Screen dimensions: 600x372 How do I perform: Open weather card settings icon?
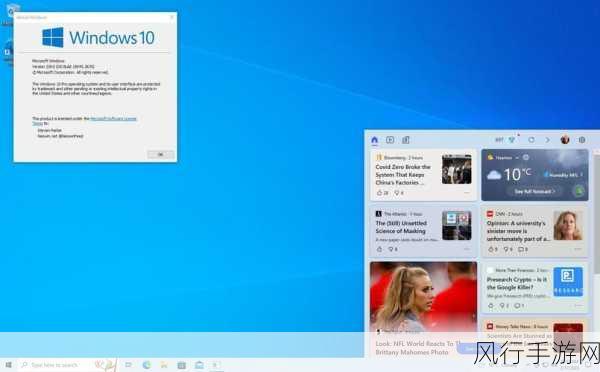526,157
